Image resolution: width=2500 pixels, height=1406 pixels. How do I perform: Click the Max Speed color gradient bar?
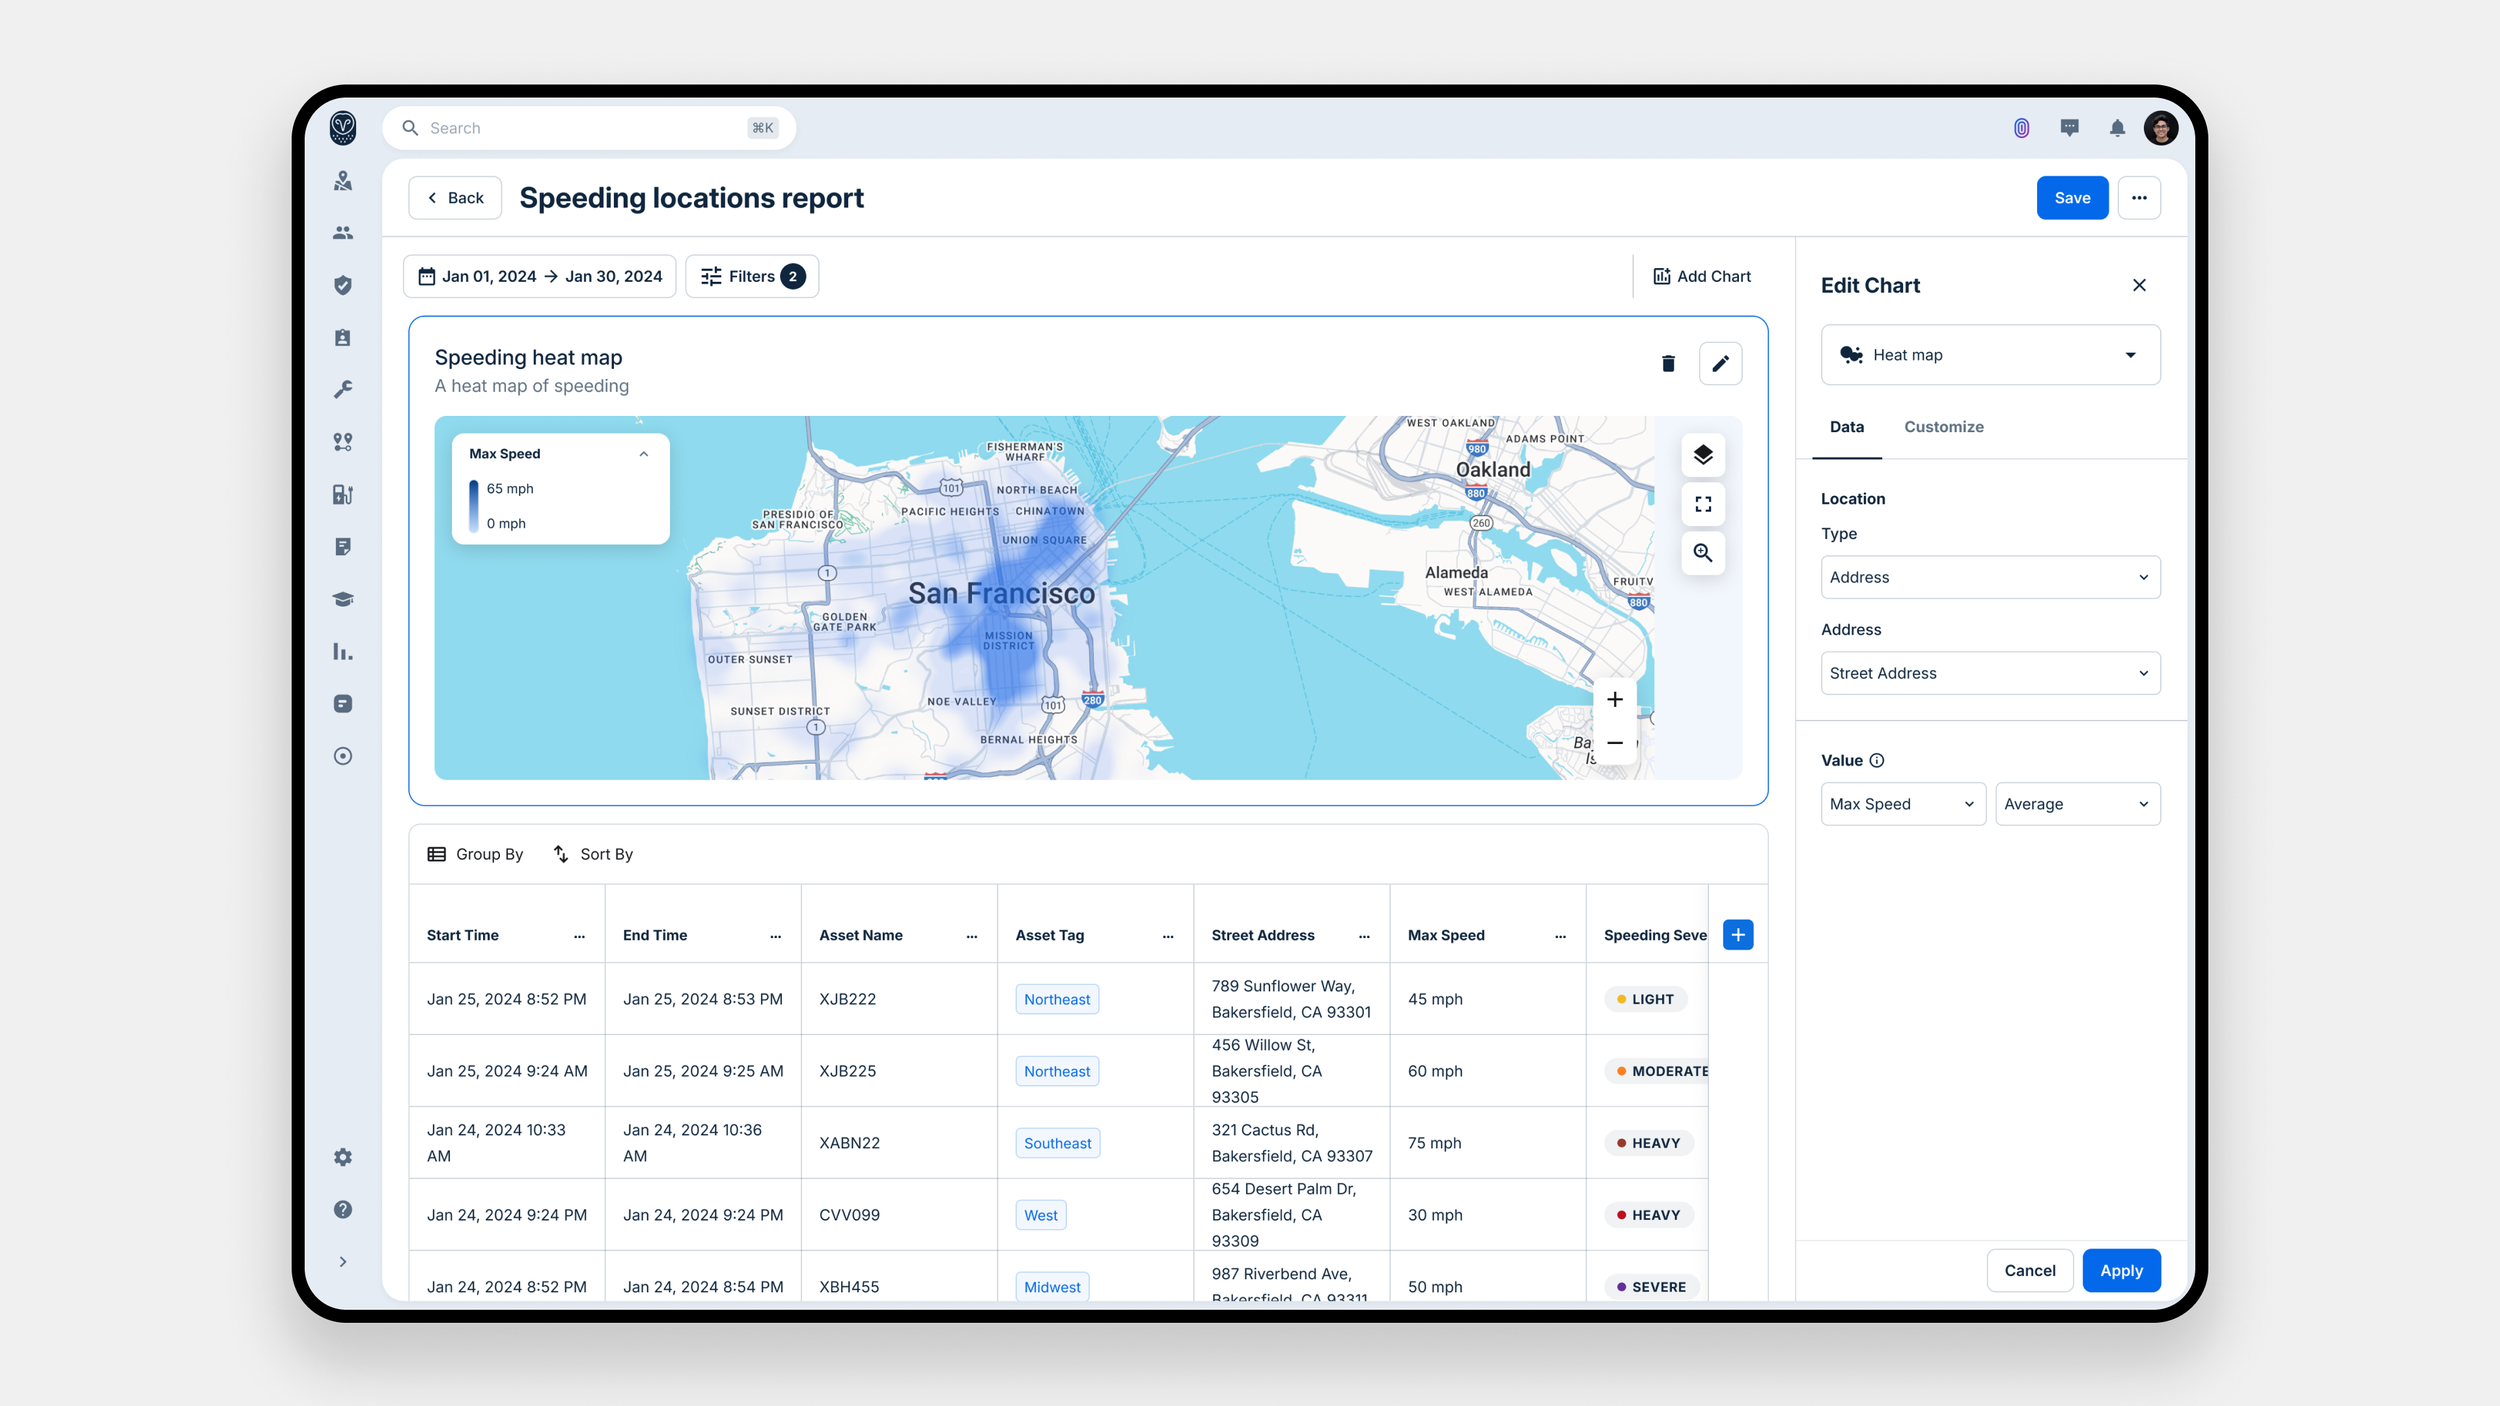coord(474,506)
